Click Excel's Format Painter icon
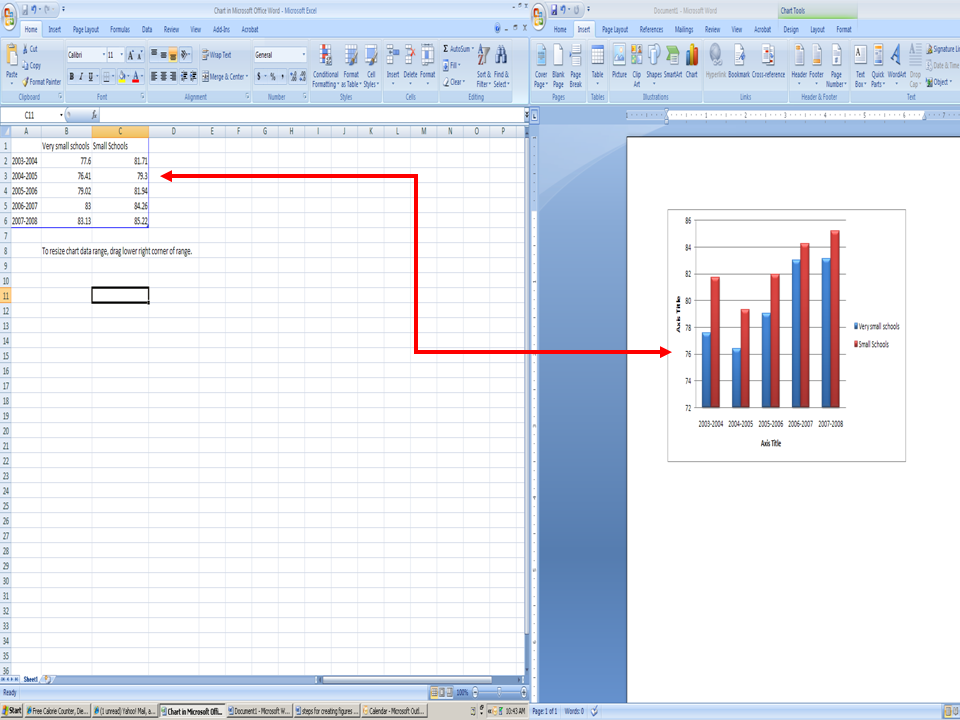Viewport: 960px width, 720px height. 40,82
